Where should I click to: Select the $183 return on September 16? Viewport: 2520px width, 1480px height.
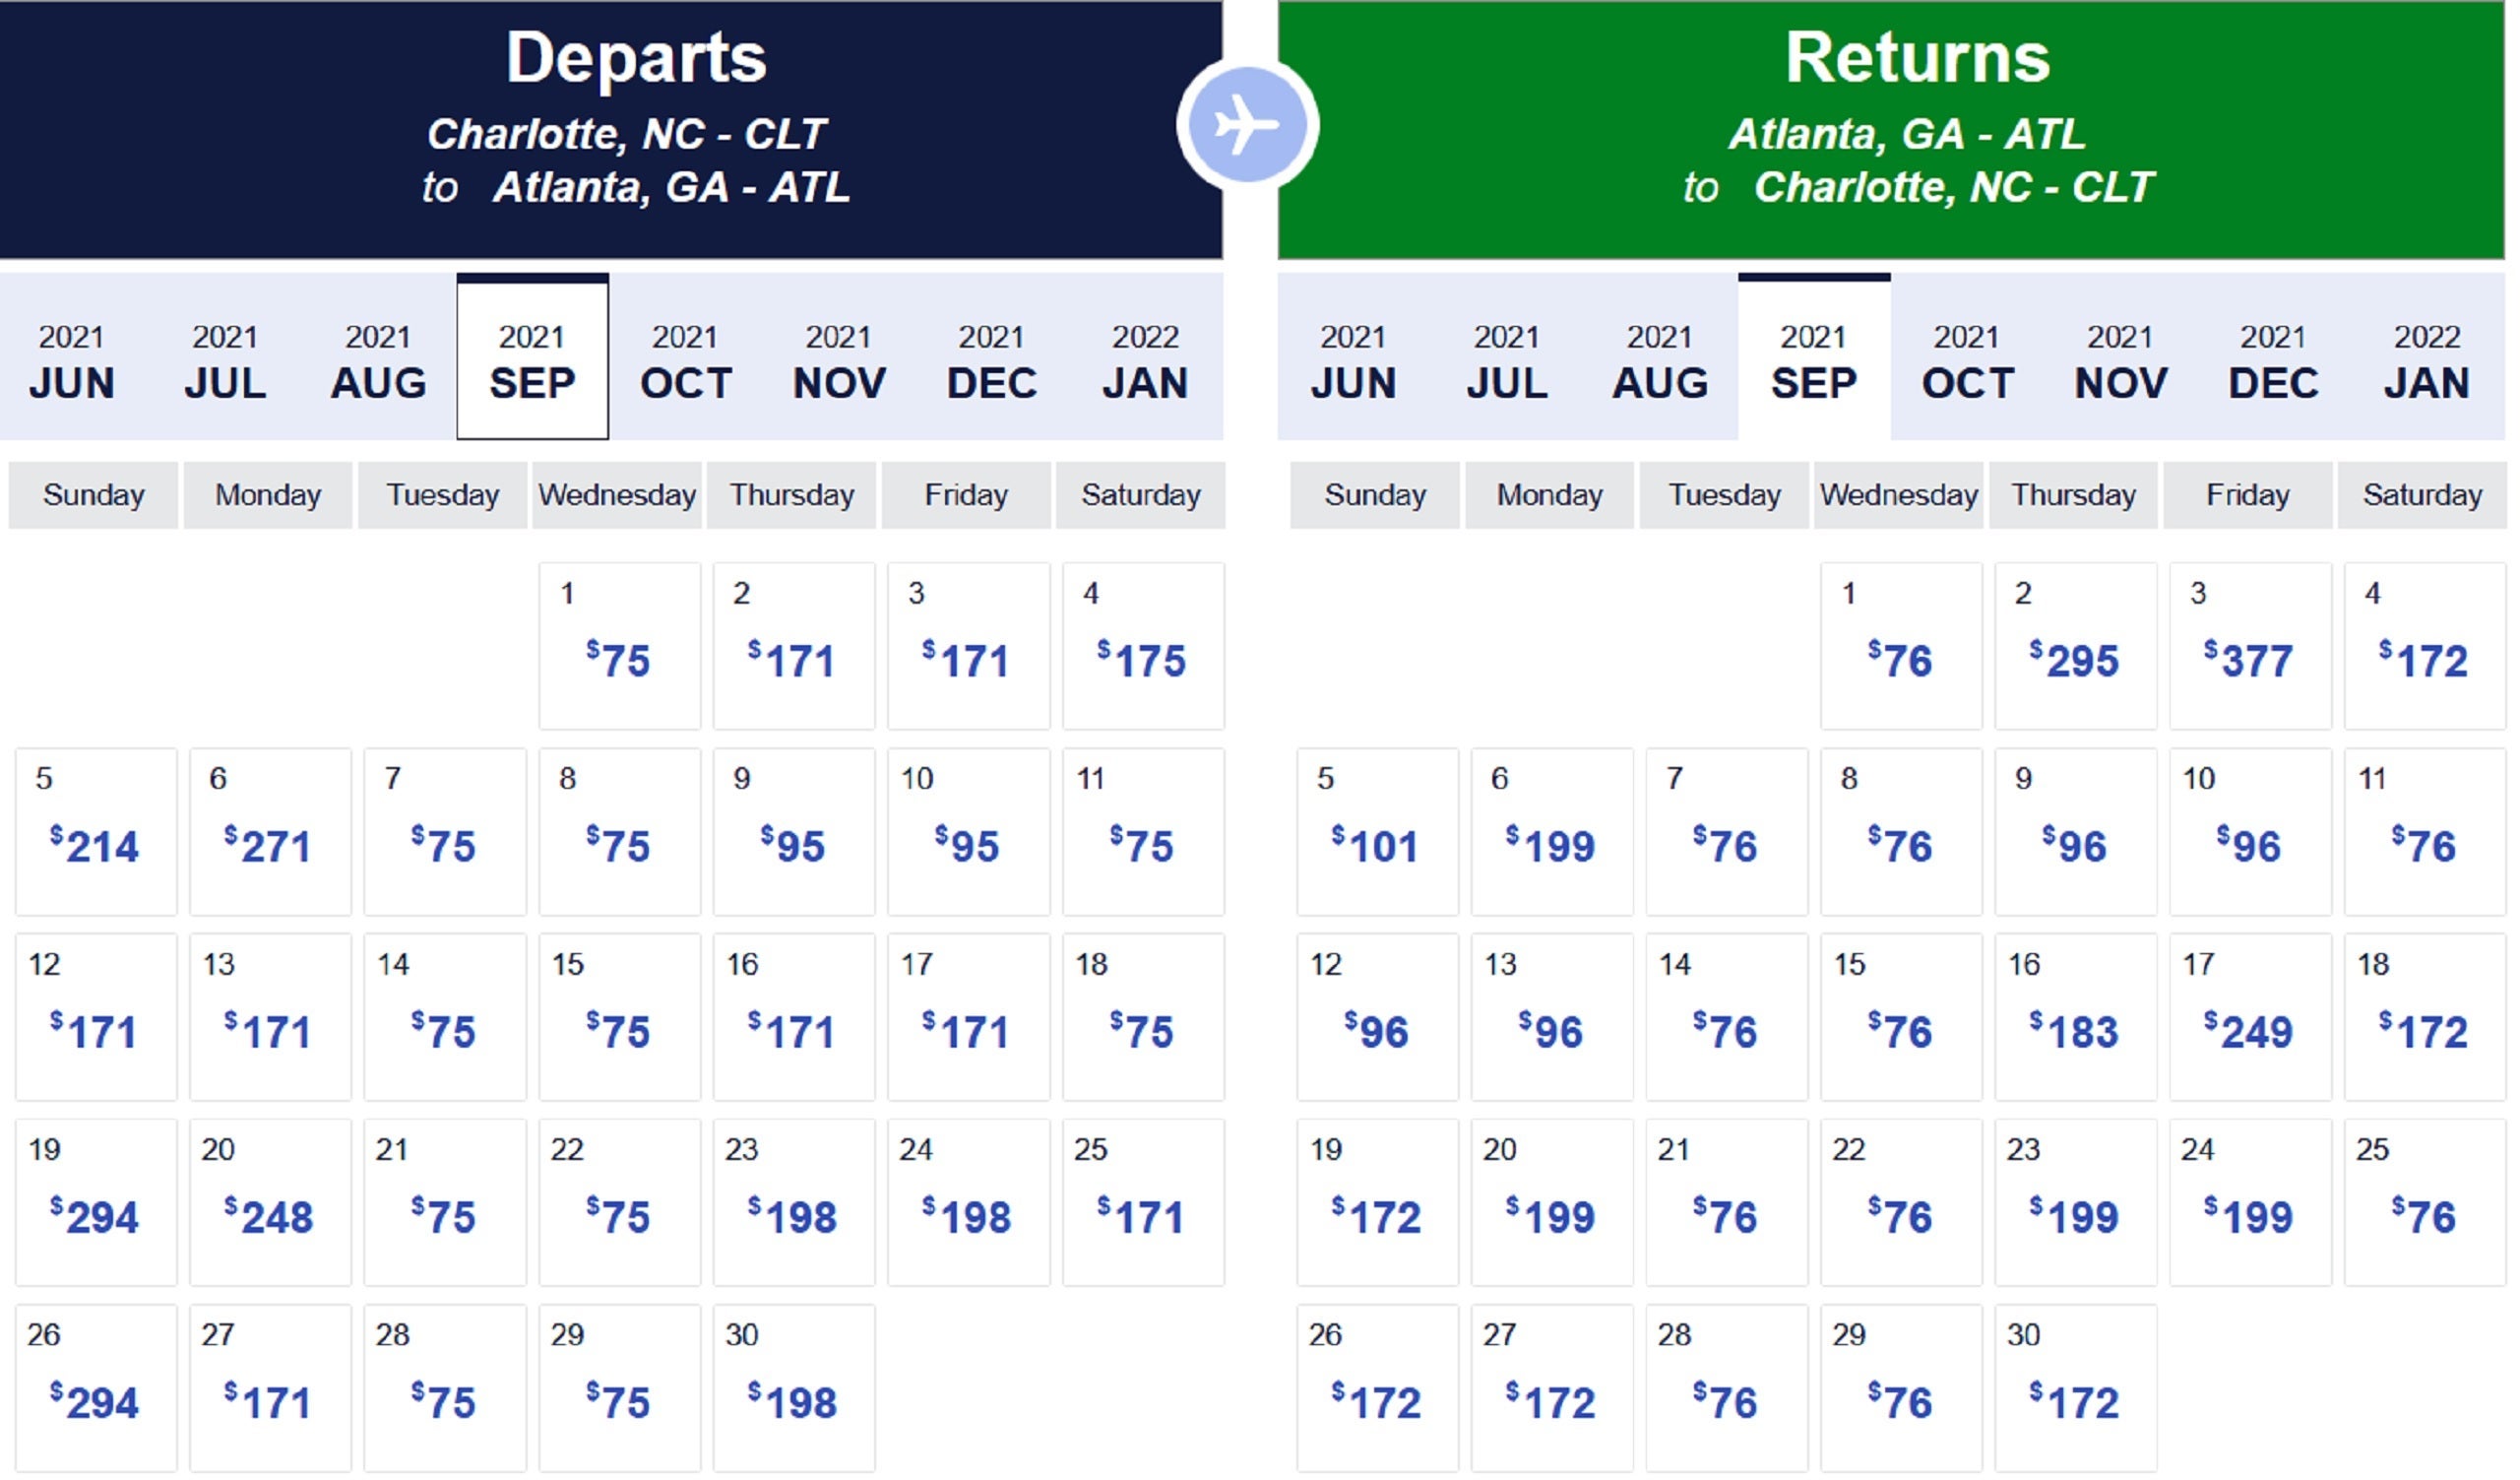[x=2075, y=1017]
